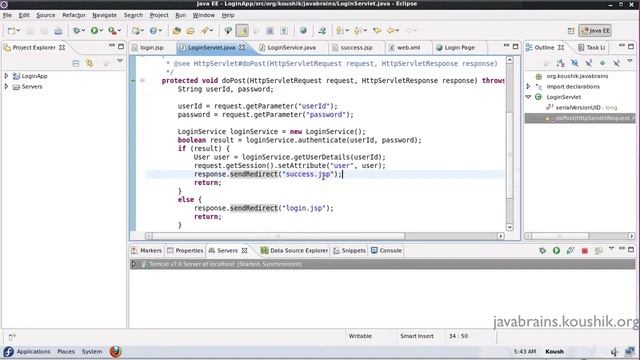Launch Firefox from the system panel
The width and height of the screenshot is (640, 360).
[x=116, y=351]
